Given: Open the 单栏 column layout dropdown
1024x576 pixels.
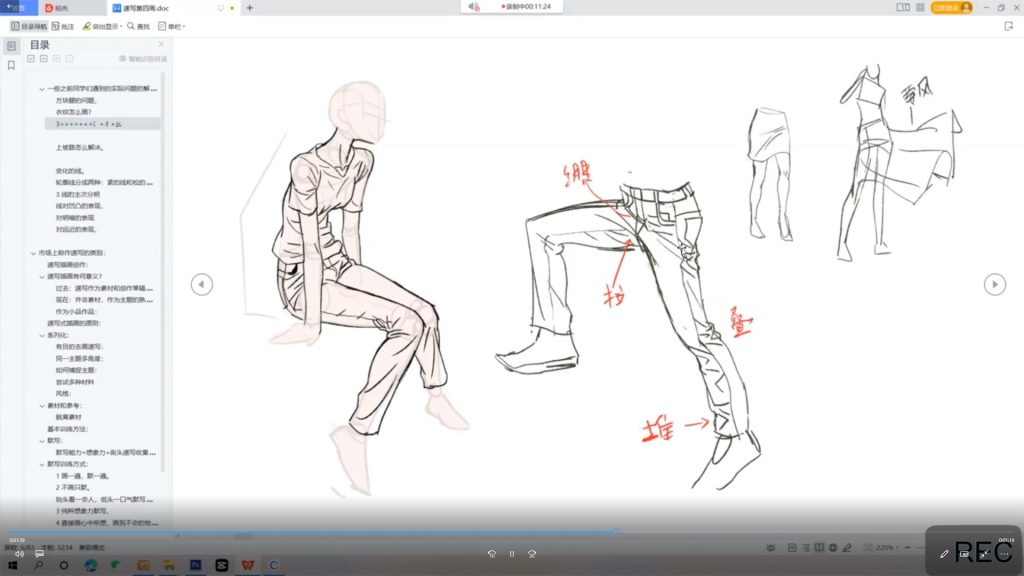Looking at the screenshot, I should [x=172, y=26].
